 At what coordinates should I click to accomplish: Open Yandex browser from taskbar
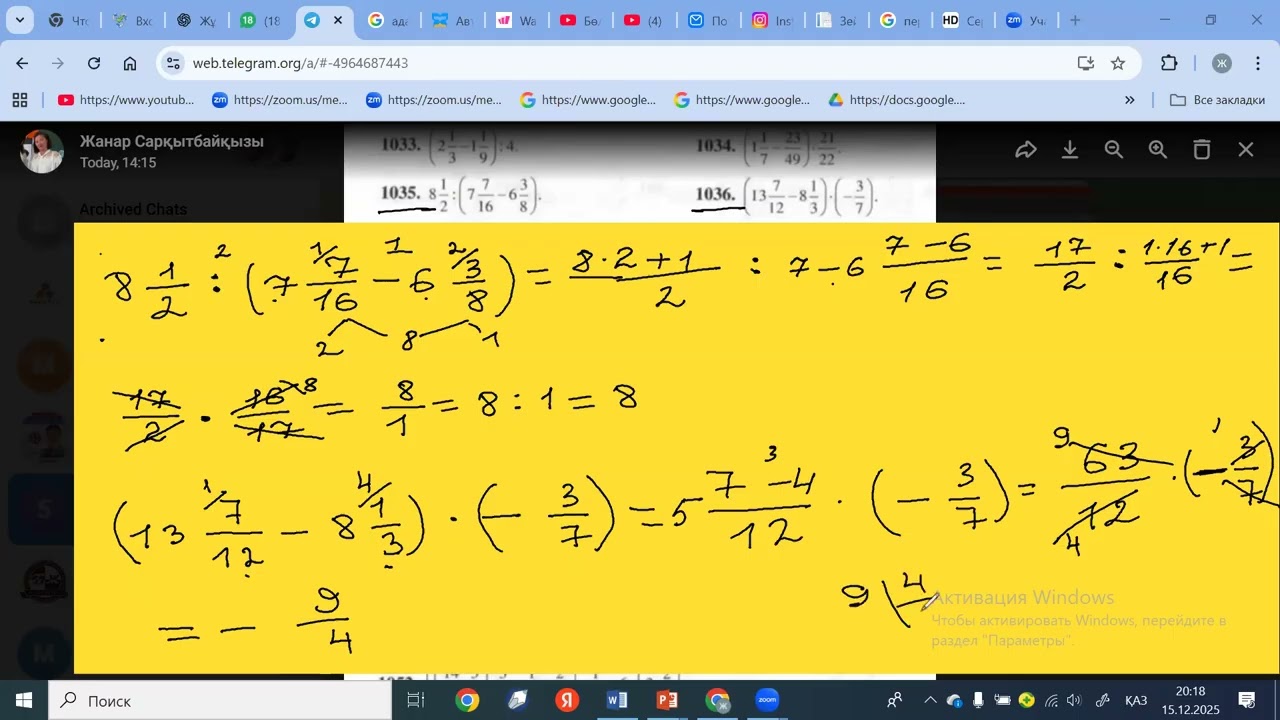567,700
